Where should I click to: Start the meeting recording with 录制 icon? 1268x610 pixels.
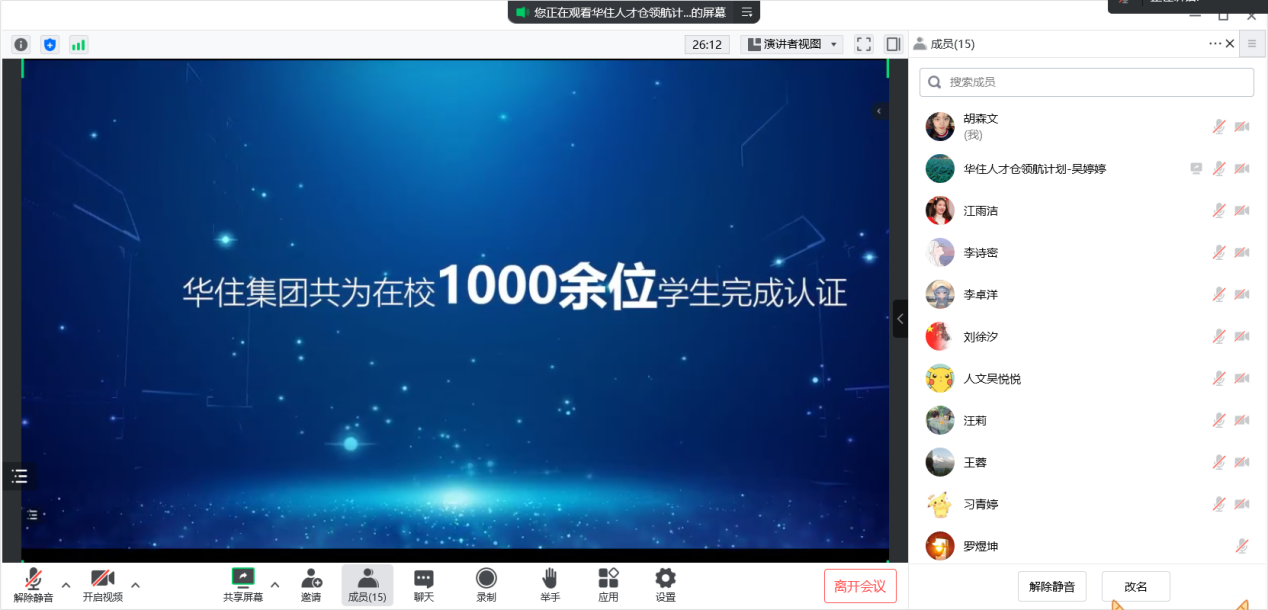pyautogui.click(x=485, y=585)
